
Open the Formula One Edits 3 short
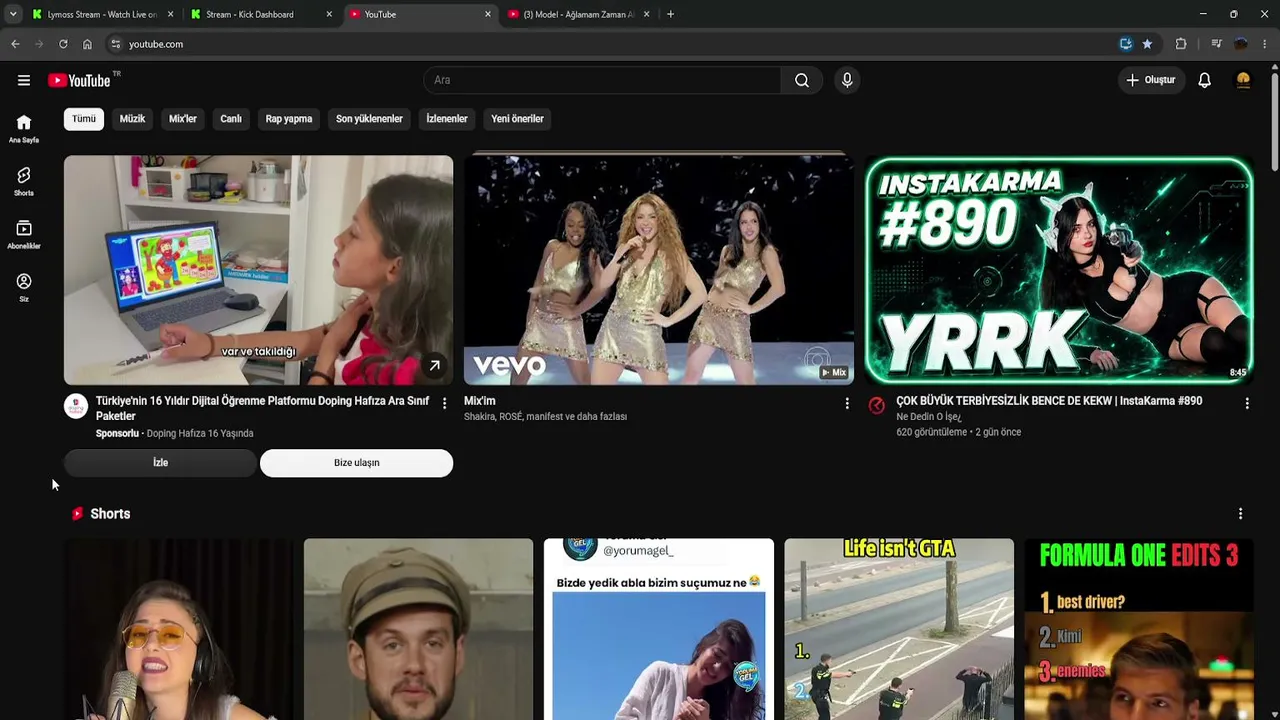pos(1139,629)
